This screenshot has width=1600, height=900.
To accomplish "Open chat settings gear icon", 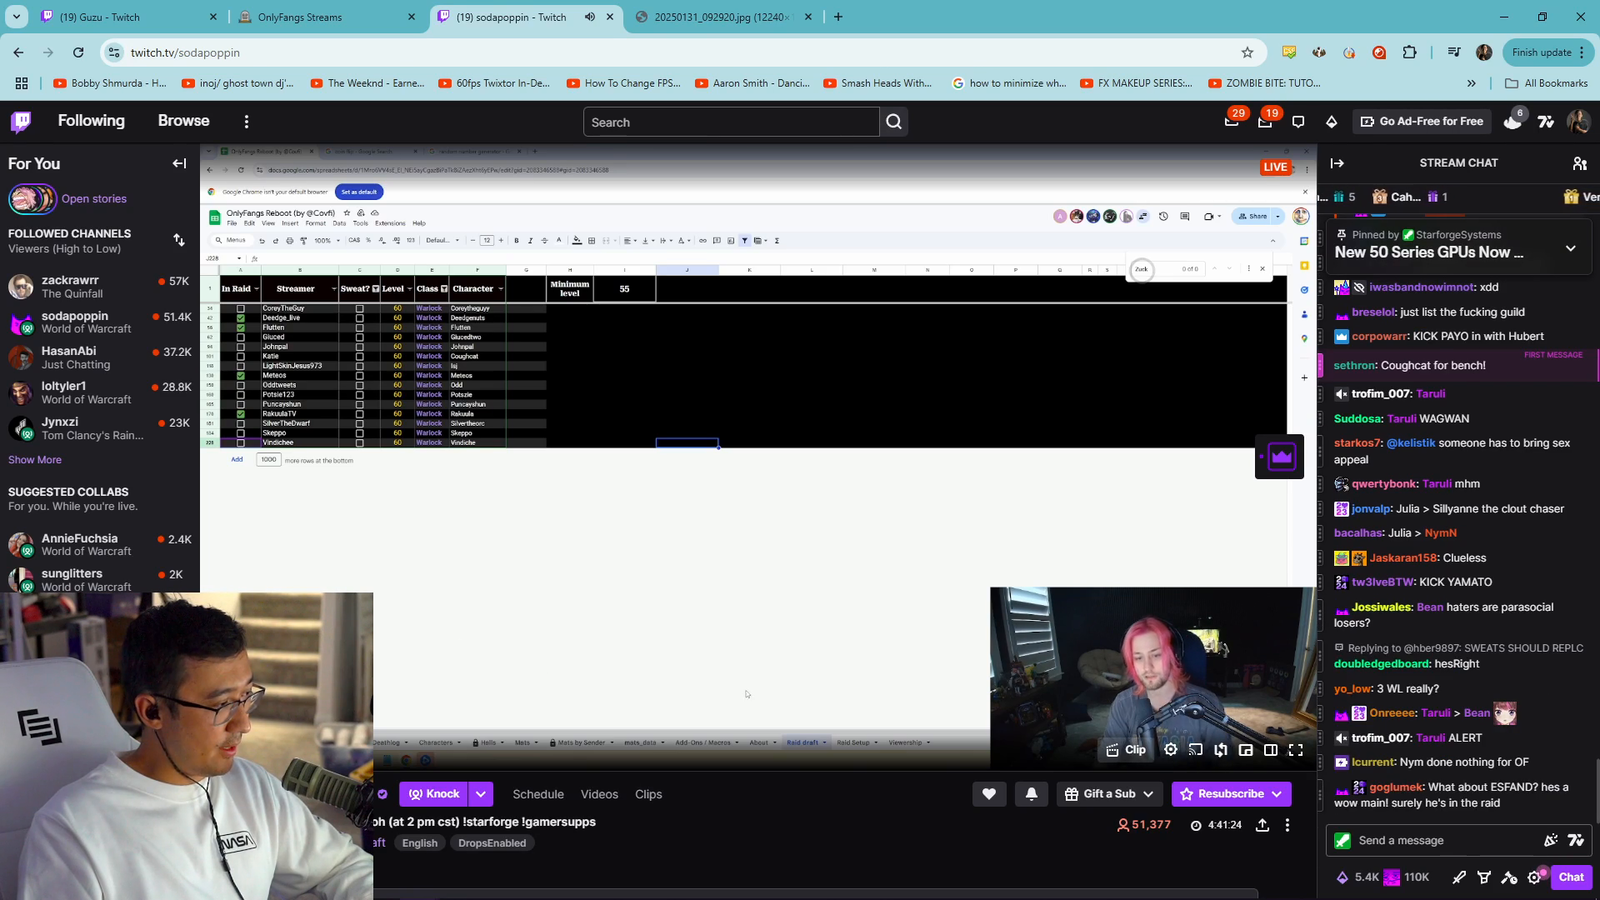I will [1535, 877].
